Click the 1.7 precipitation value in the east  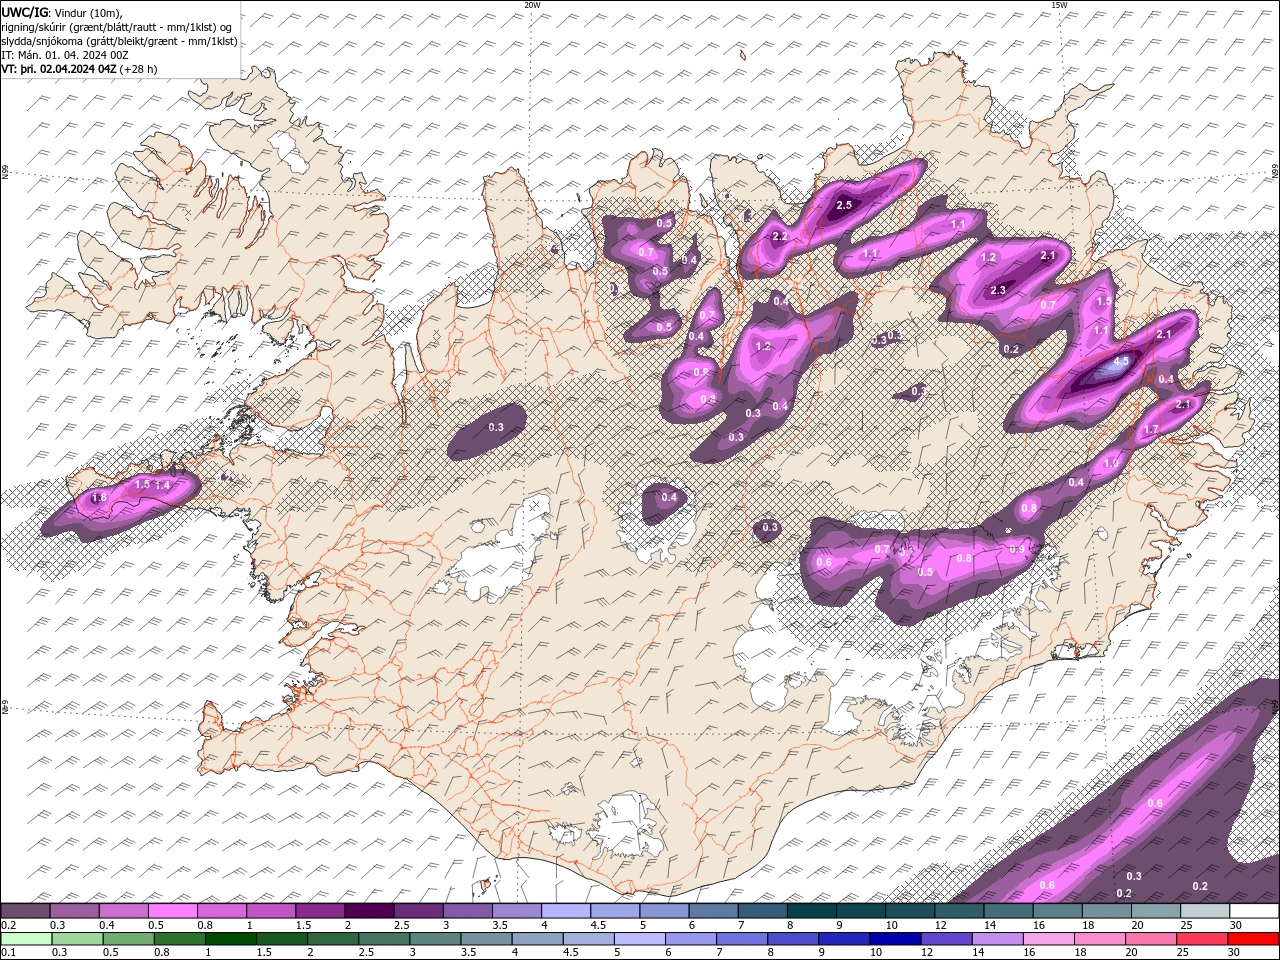coord(1151,429)
